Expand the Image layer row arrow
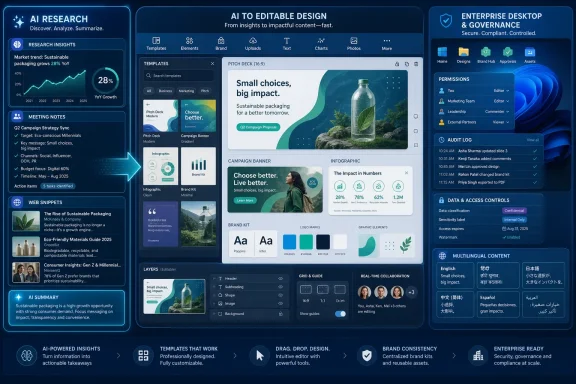576x384 pixels. pyautogui.click(x=214, y=304)
